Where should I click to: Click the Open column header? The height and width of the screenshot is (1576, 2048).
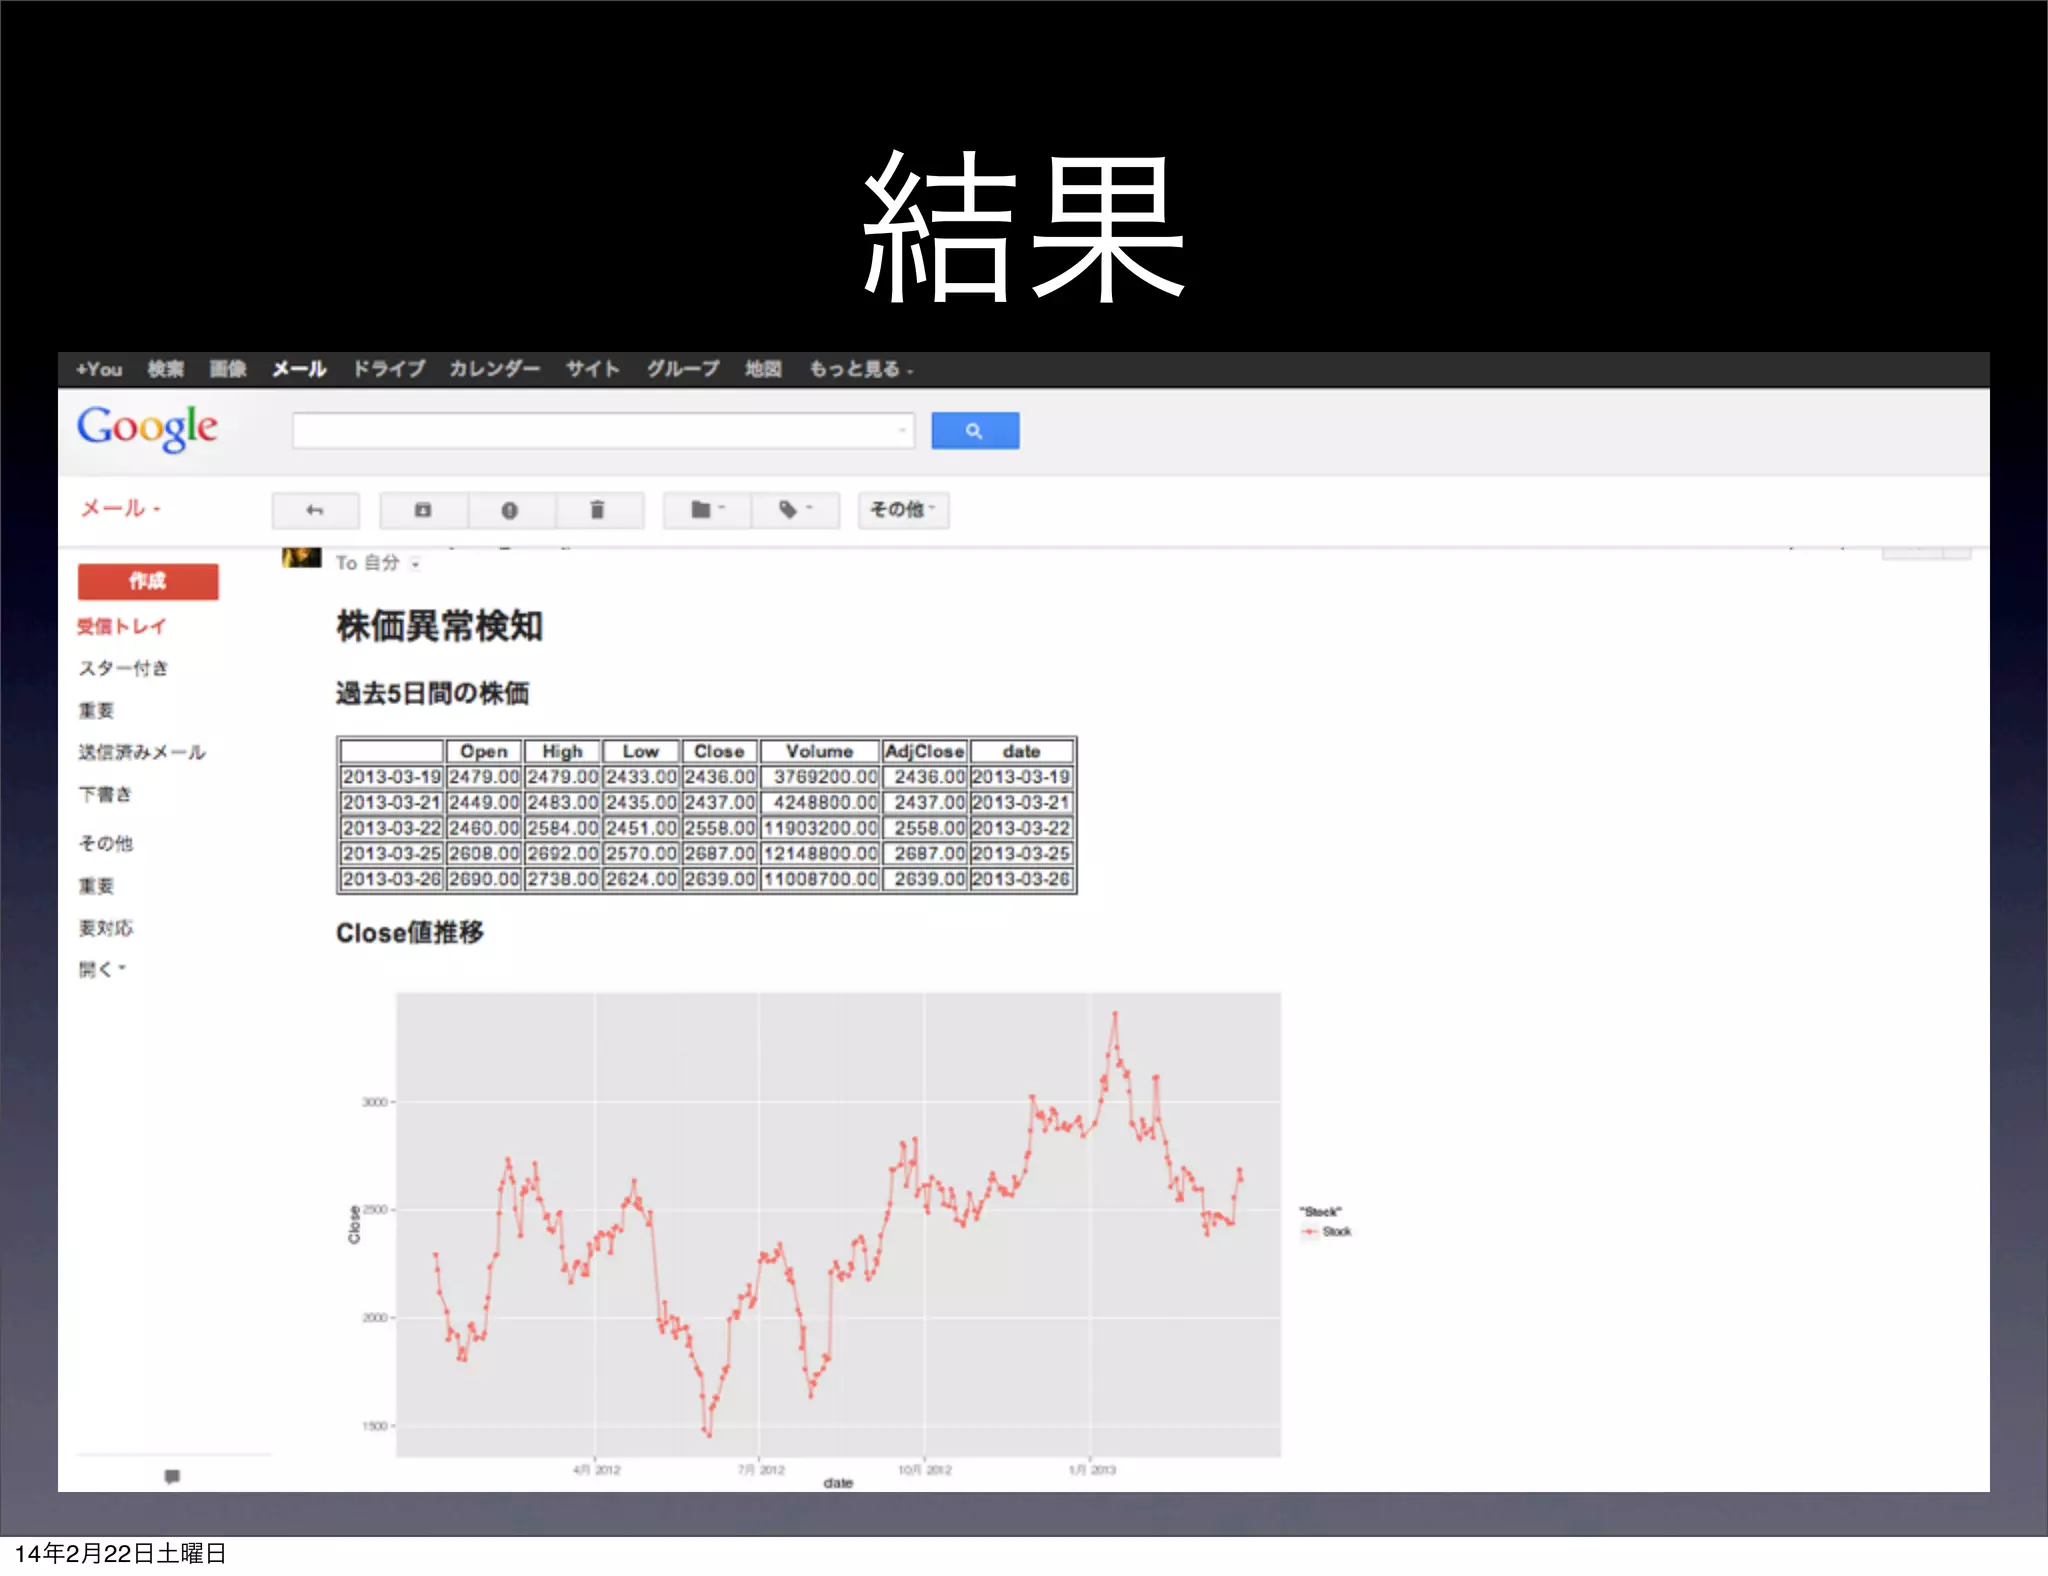(484, 751)
